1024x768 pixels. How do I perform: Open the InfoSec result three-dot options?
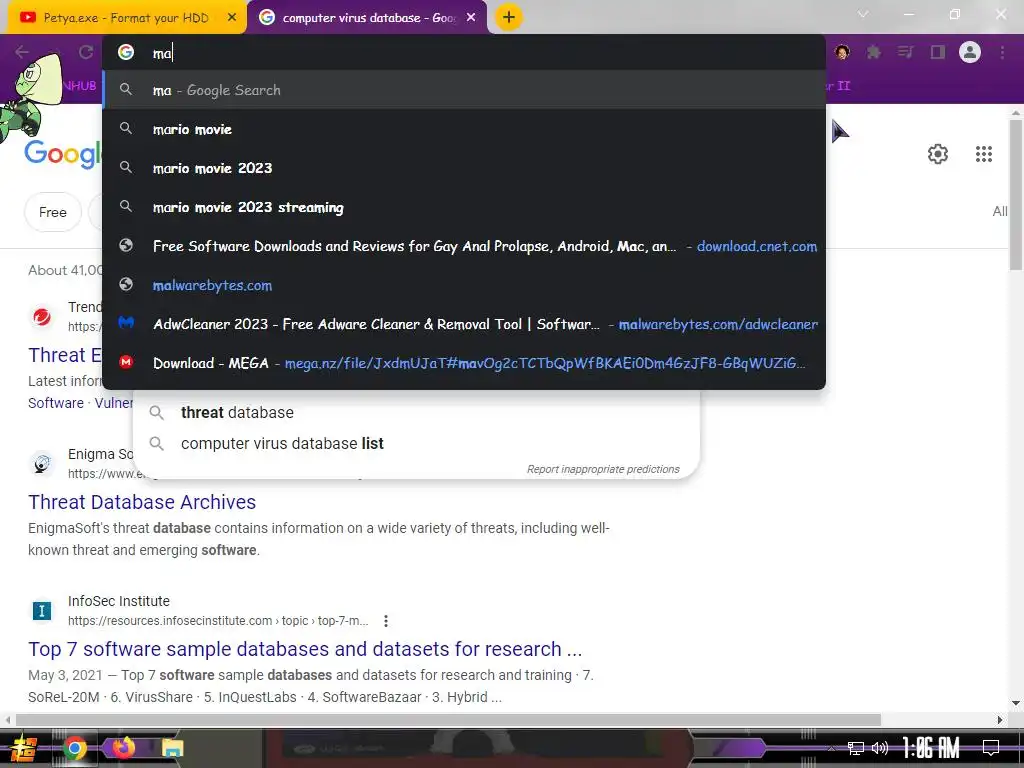pos(386,621)
